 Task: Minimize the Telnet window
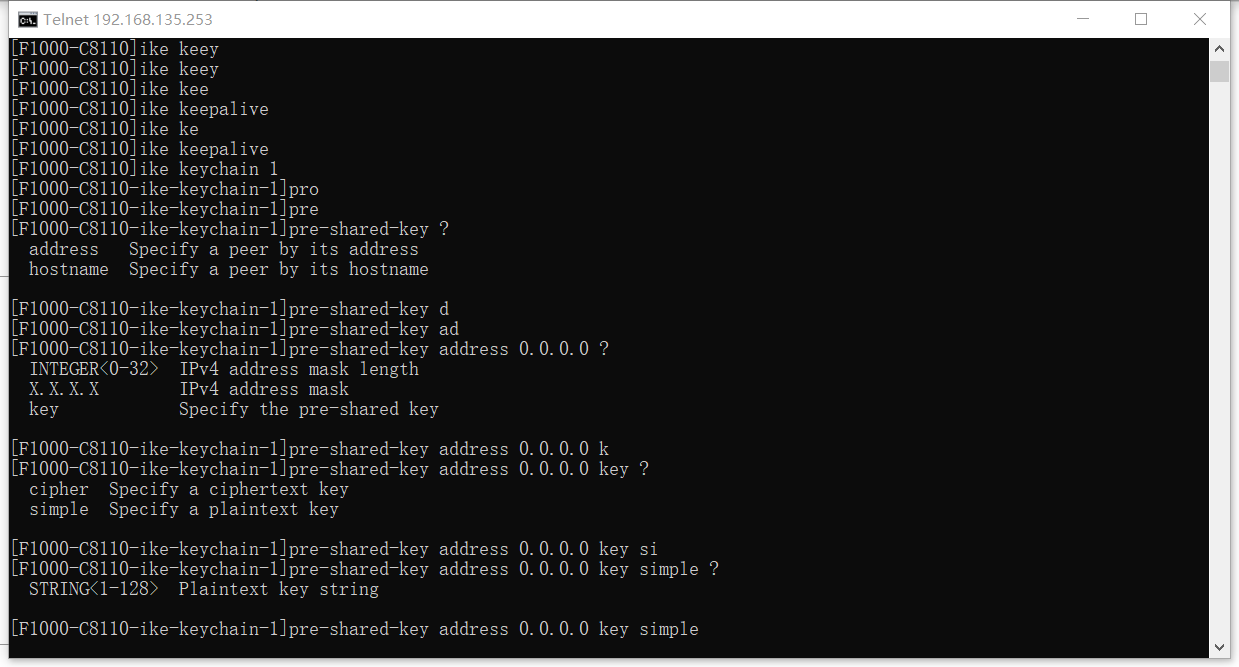pyautogui.click(x=1083, y=19)
